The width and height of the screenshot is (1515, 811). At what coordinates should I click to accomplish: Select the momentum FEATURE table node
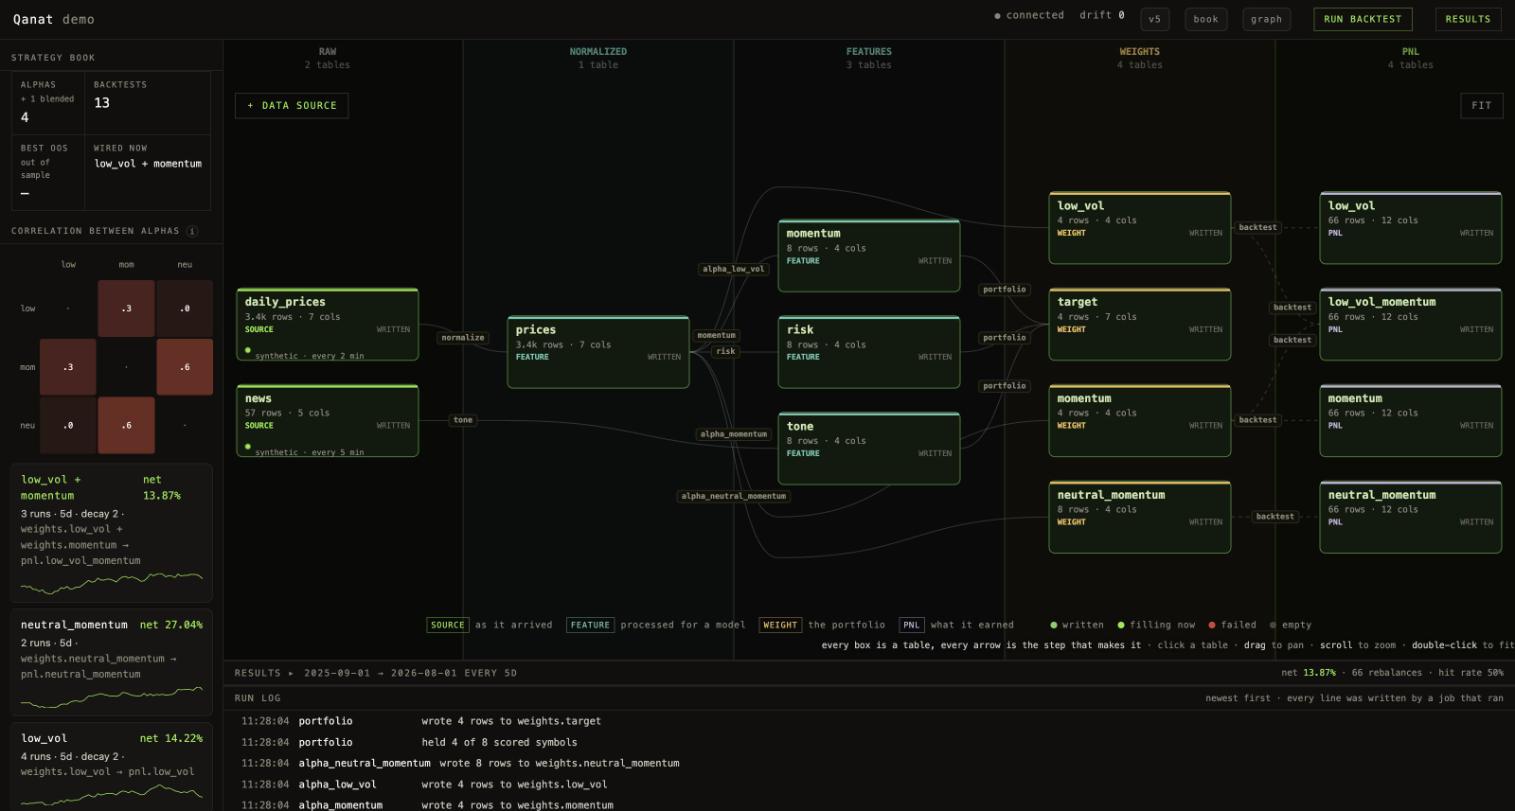click(869, 256)
